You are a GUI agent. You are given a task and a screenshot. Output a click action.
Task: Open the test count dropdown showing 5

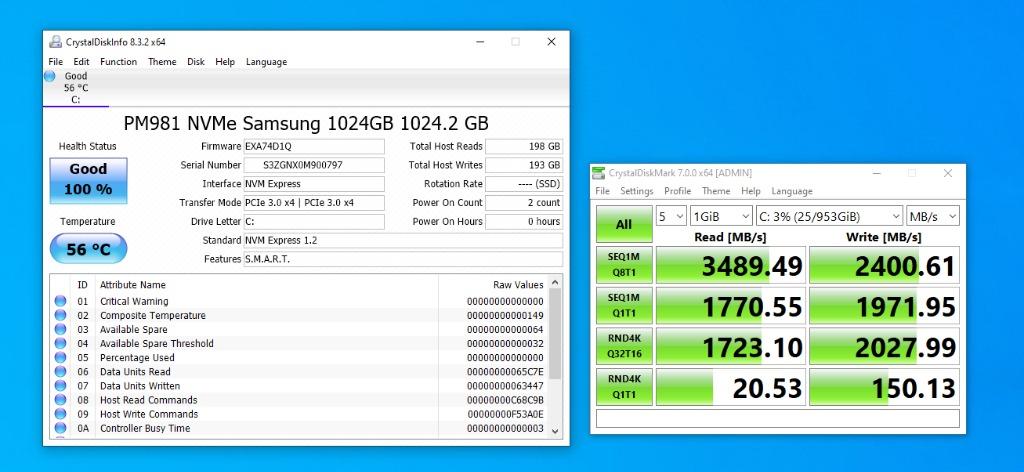671,216
